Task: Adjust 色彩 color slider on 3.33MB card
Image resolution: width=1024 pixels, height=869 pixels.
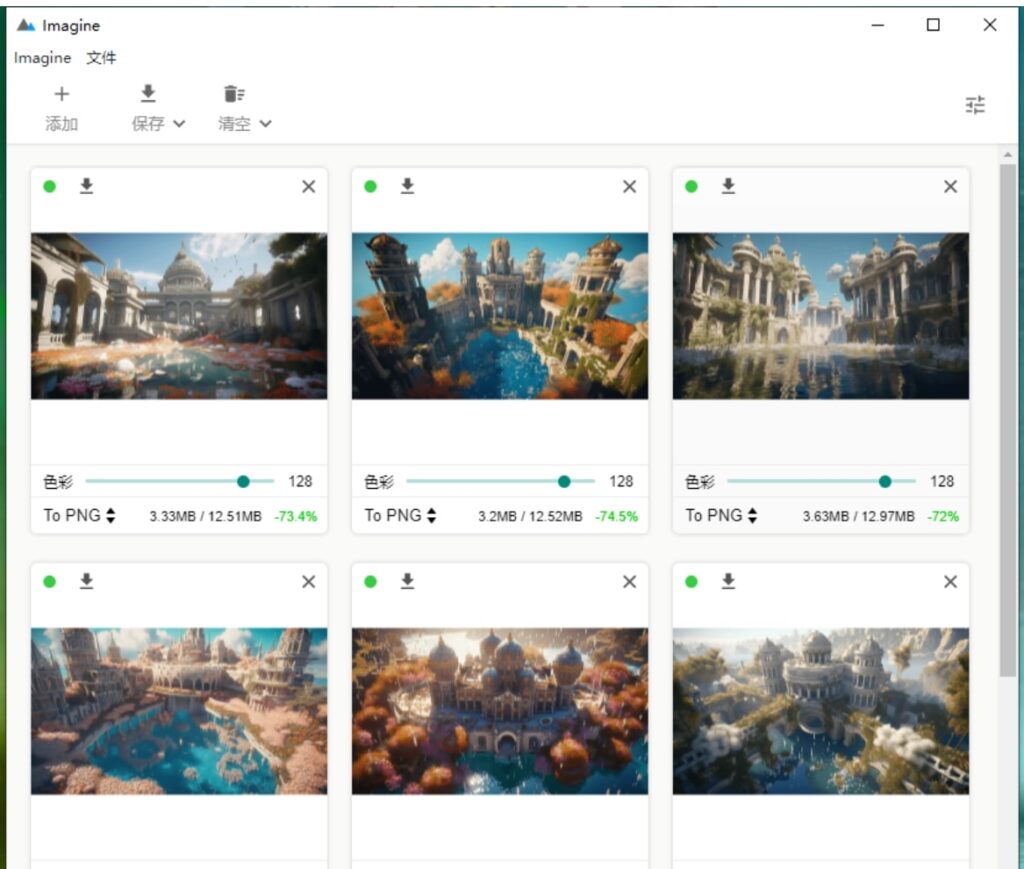Action: (180, 481)
